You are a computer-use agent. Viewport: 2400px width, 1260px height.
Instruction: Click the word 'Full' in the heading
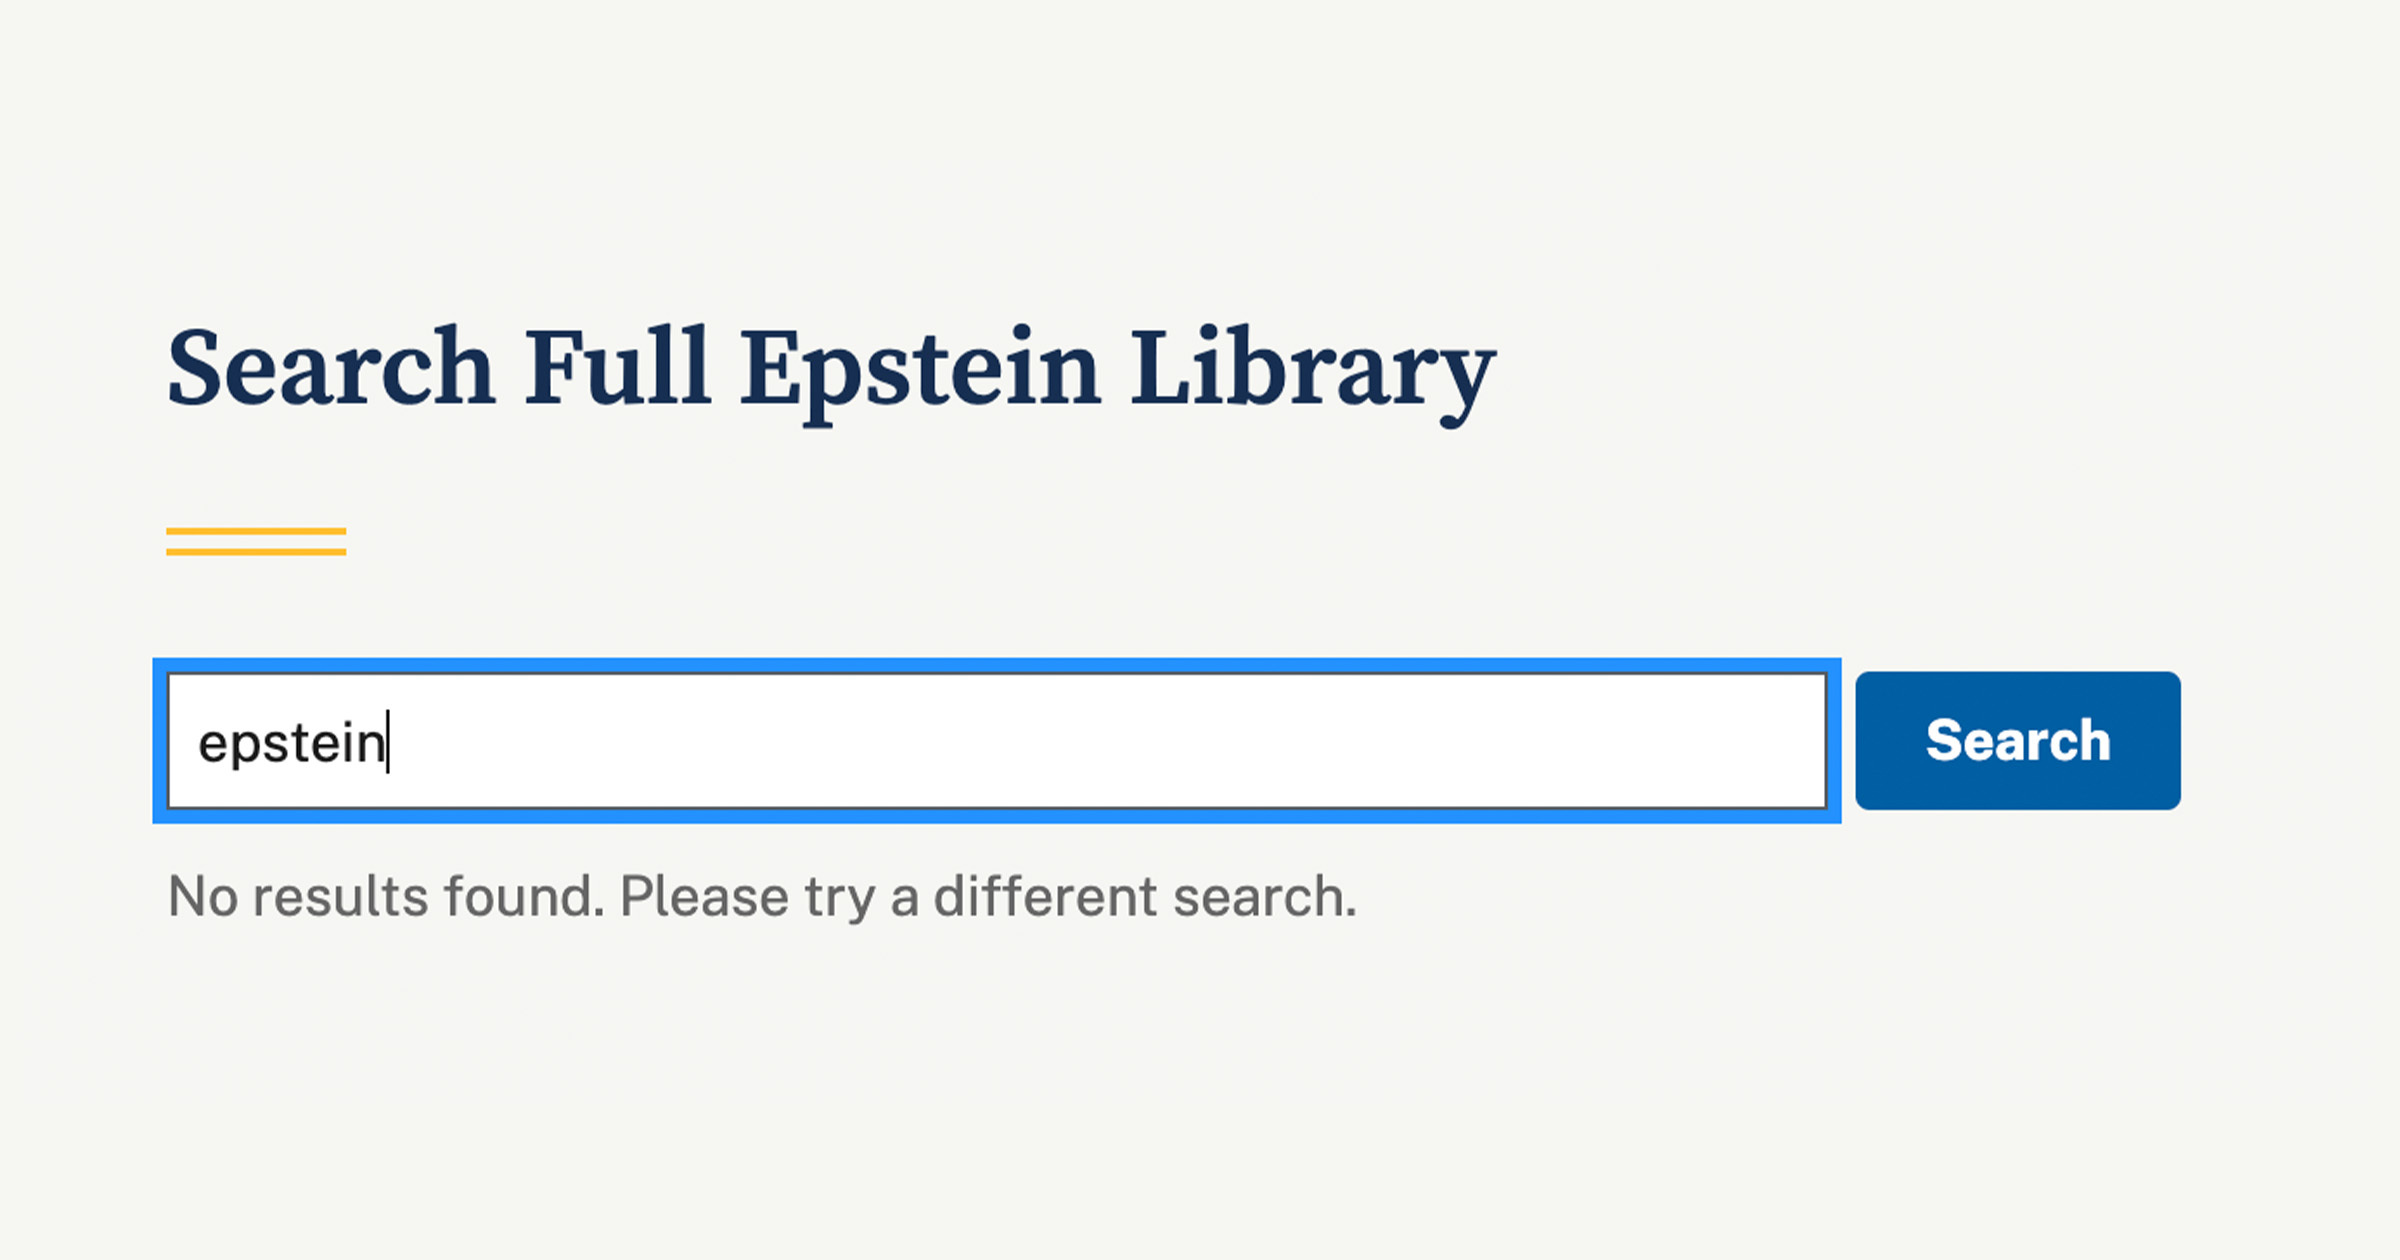click(x=617, y=370)
